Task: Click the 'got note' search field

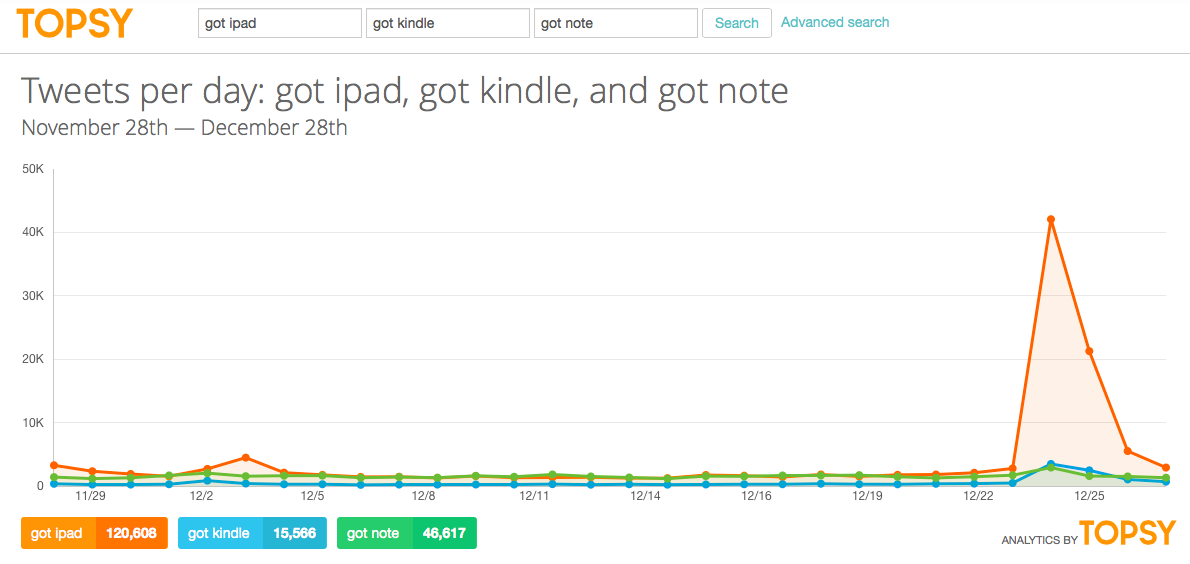Action: click(x=616, y=23)
